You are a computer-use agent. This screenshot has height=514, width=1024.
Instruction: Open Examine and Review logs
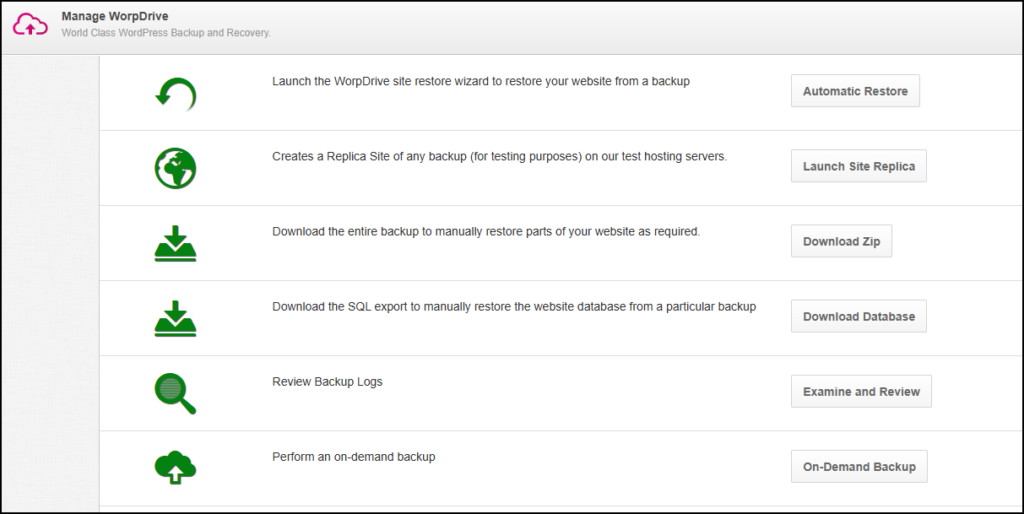pyautogui.click(x=861, y=391)
